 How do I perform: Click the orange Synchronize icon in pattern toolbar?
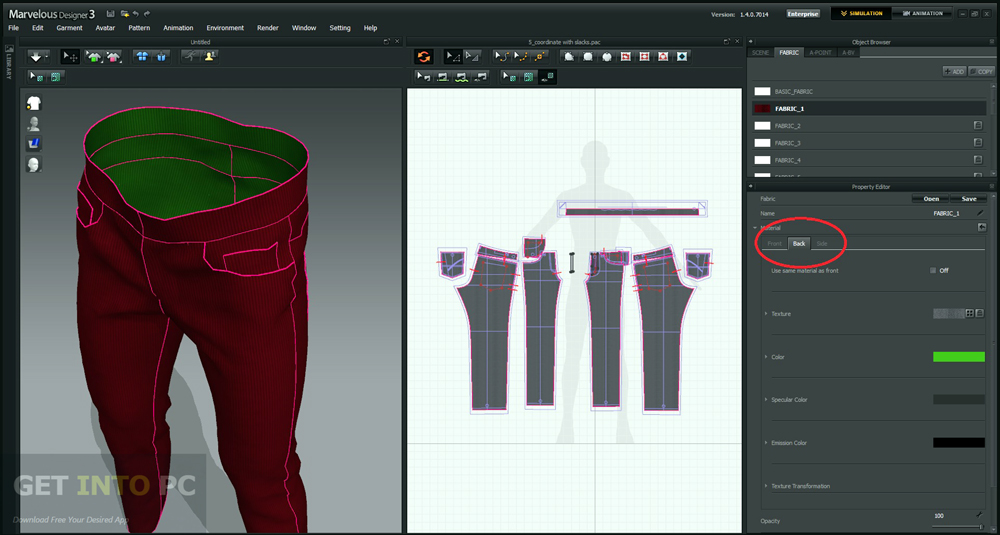pos(422,57)
